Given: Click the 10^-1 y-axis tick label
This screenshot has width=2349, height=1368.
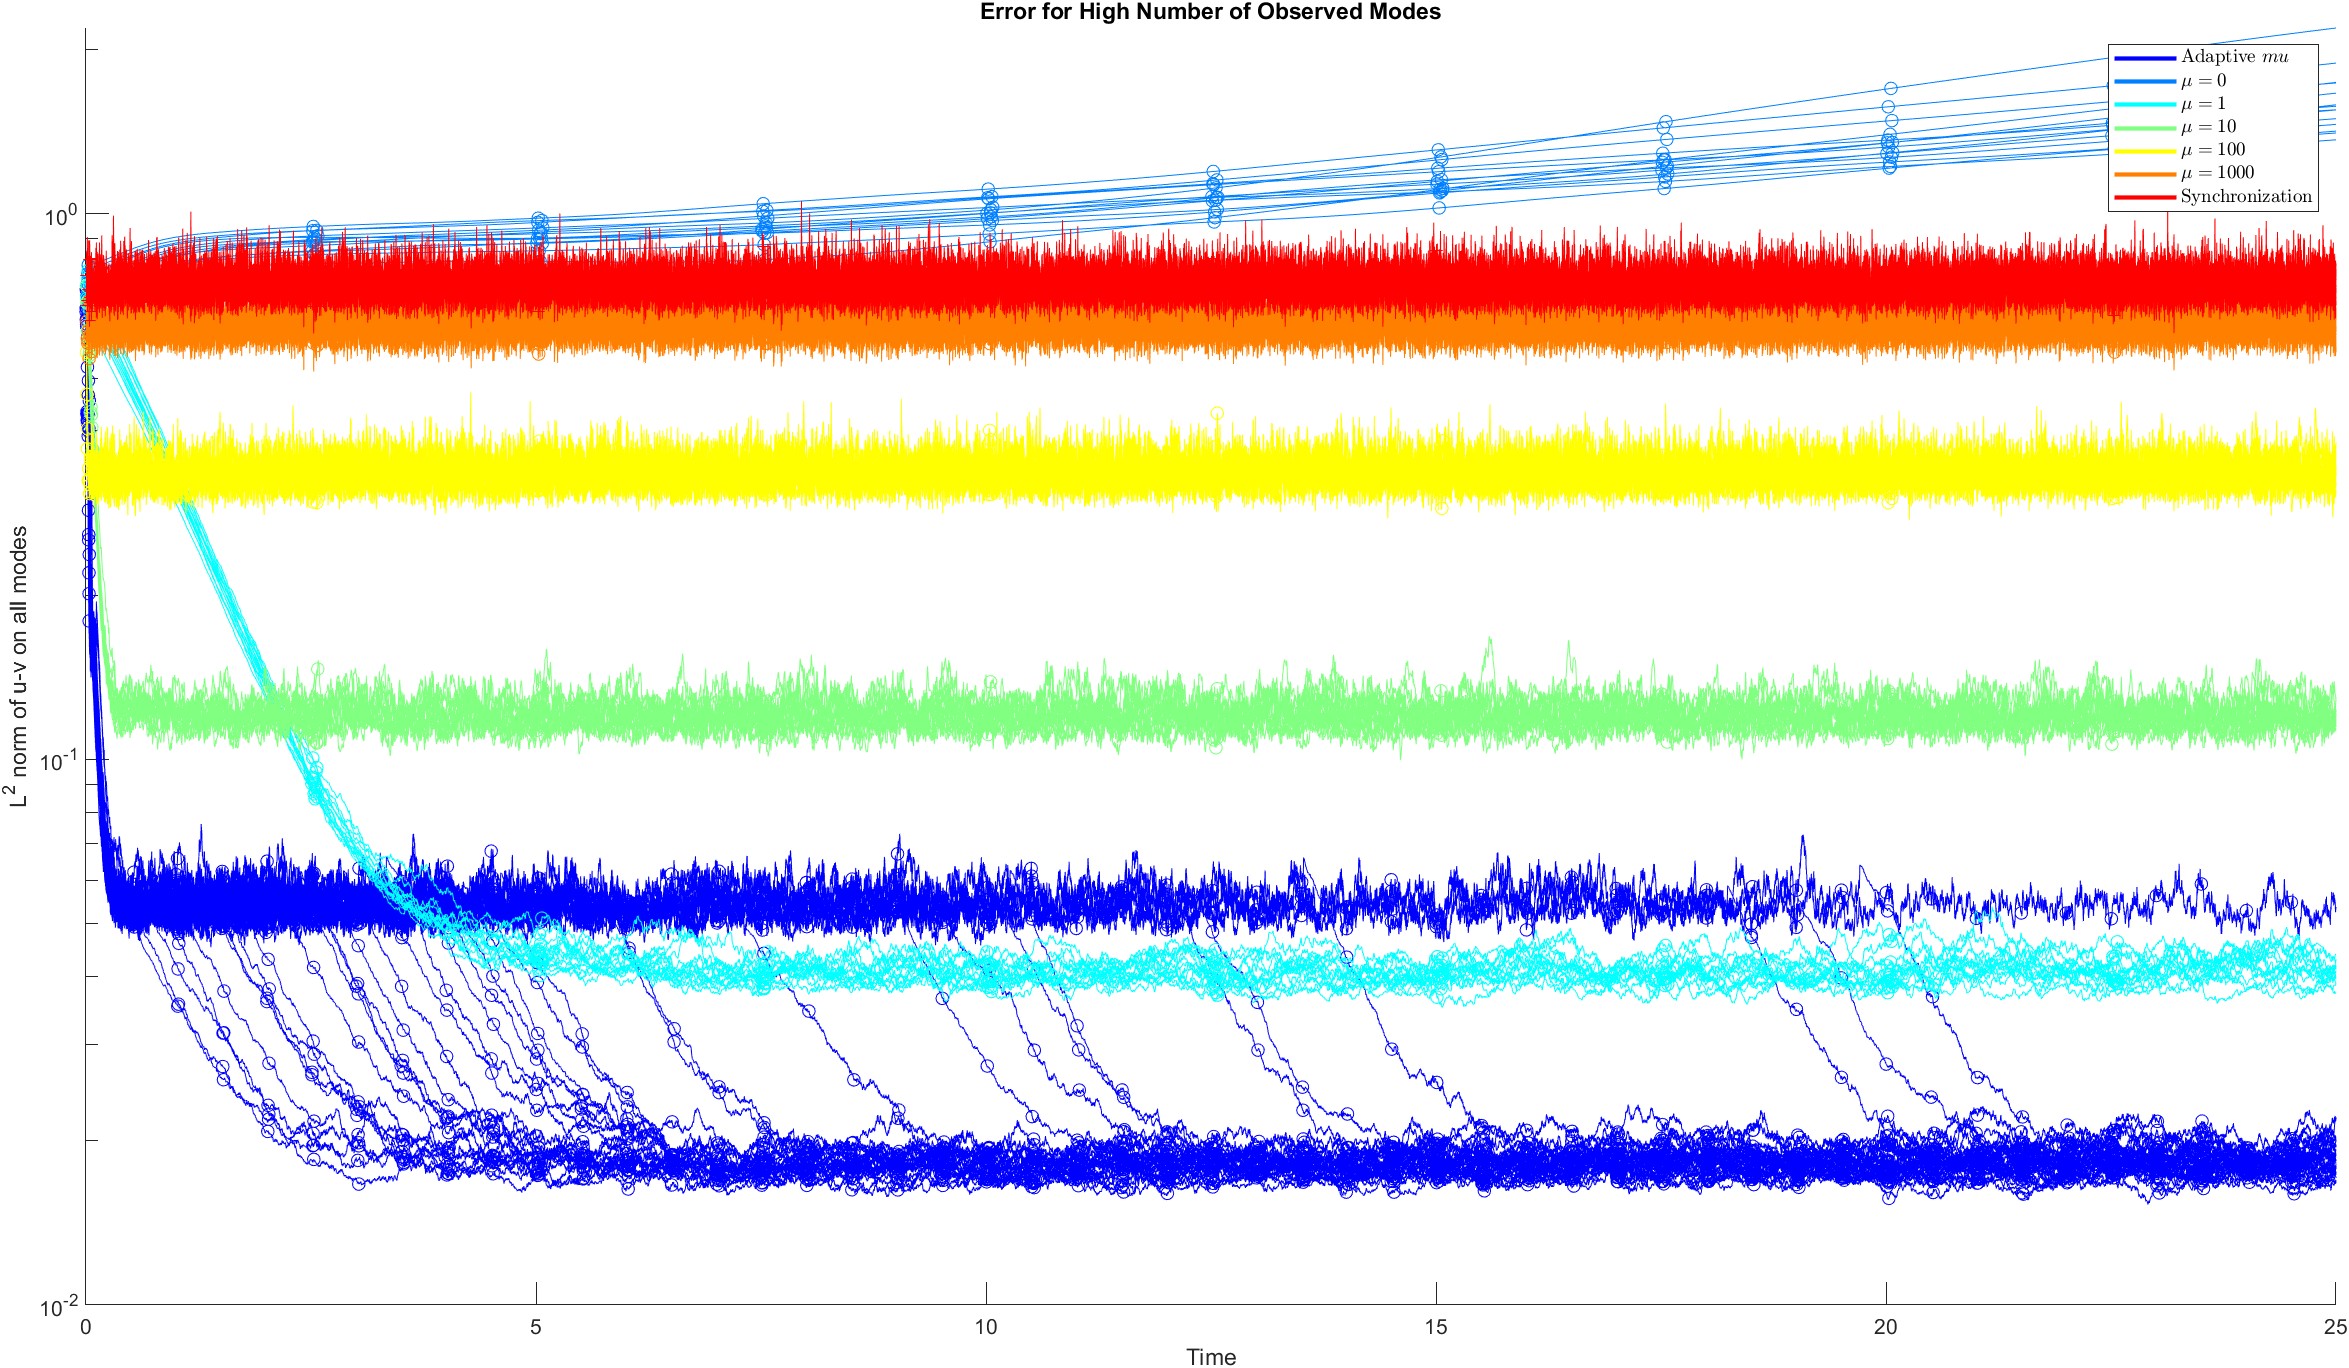Looking at the screenshot, I should (x=57, y=761).
